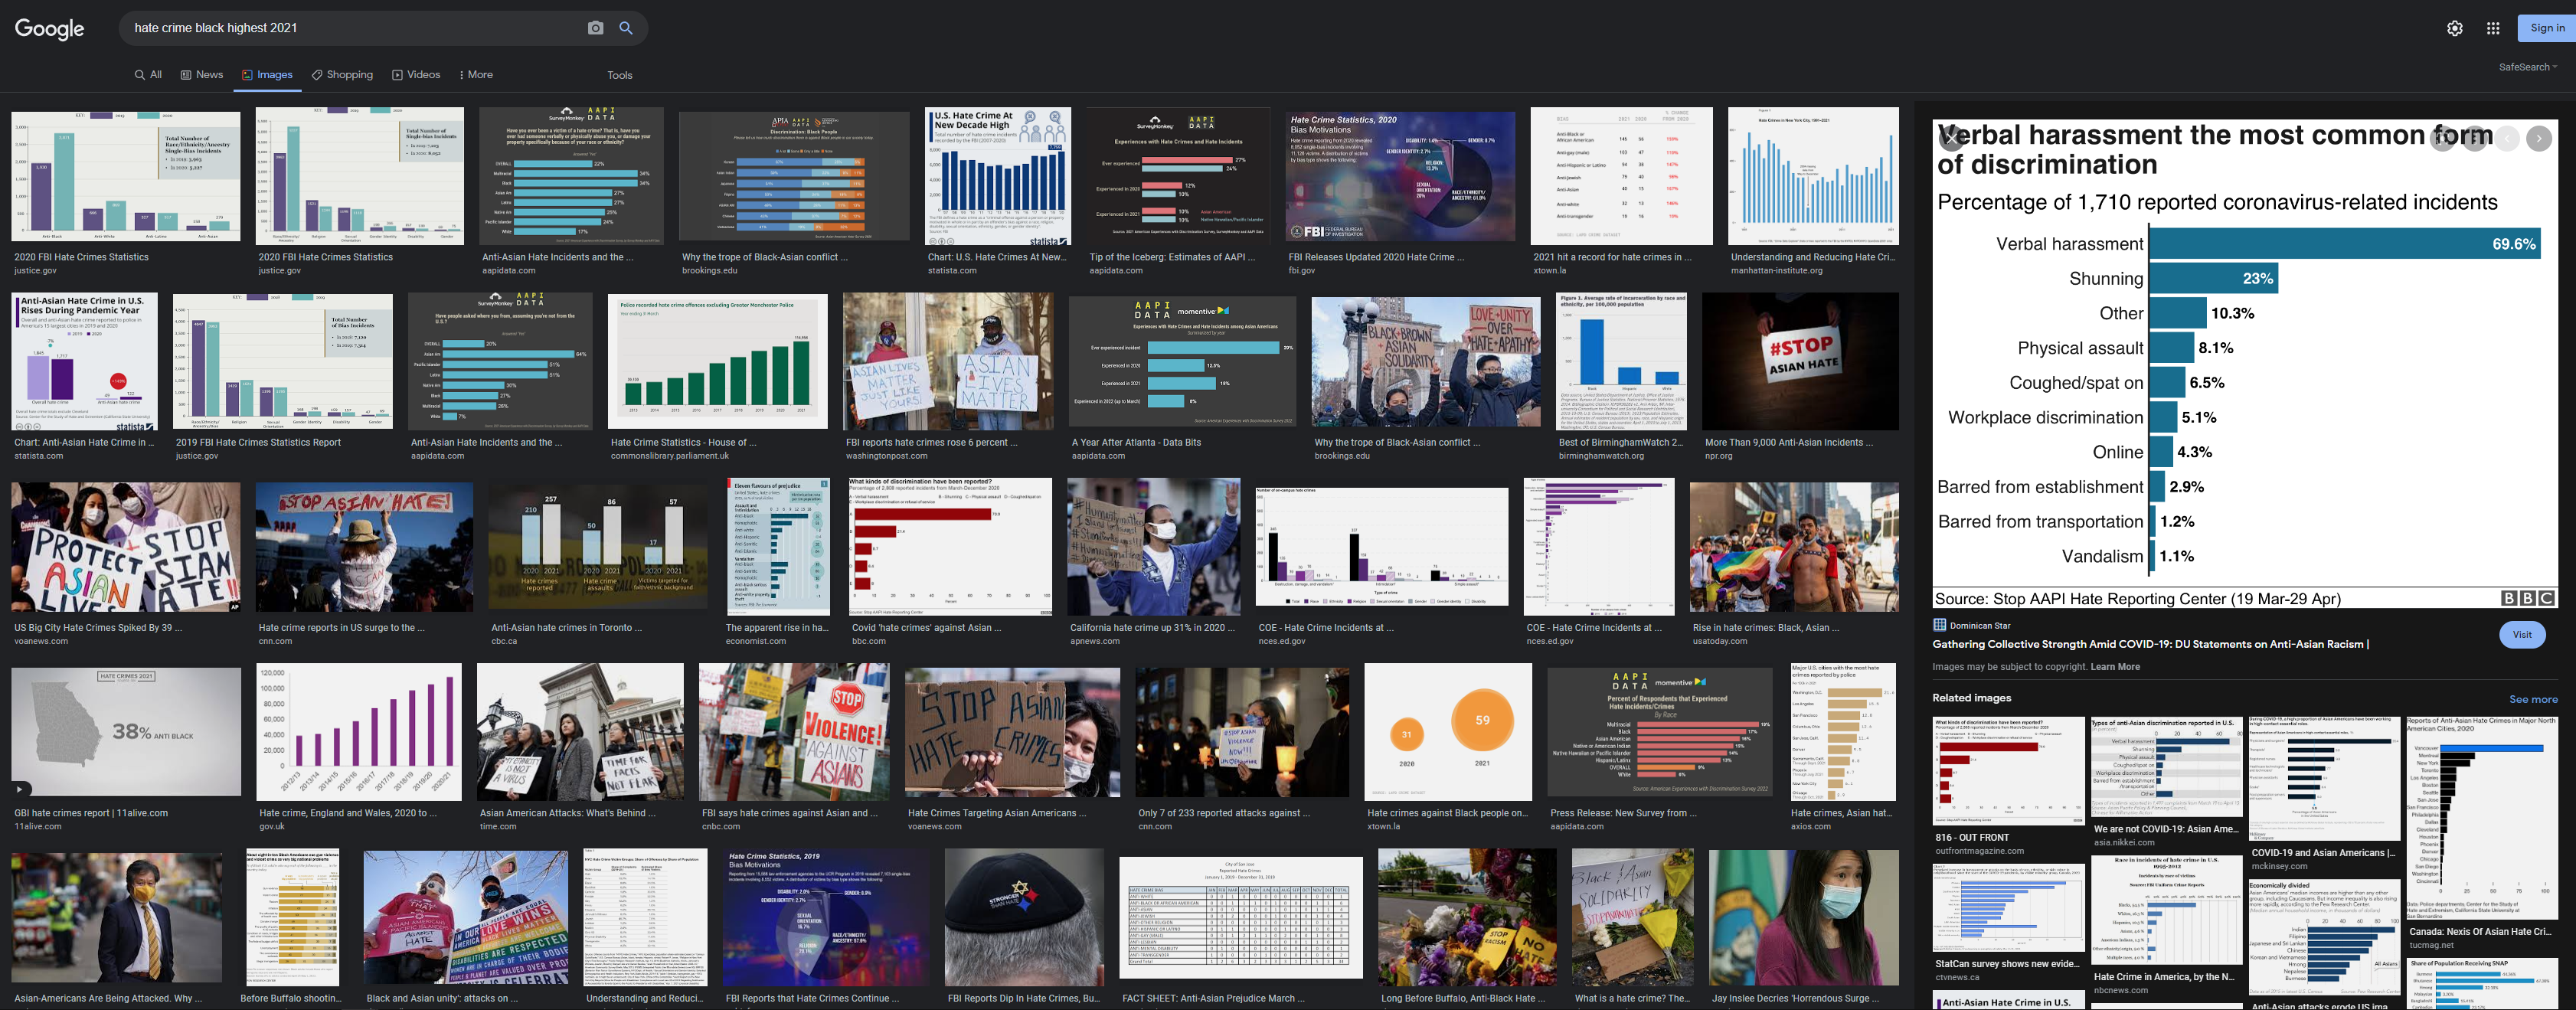Click the Dominican Star source name
This screenshot has width=2576, height=1010.
(1980, 626)
